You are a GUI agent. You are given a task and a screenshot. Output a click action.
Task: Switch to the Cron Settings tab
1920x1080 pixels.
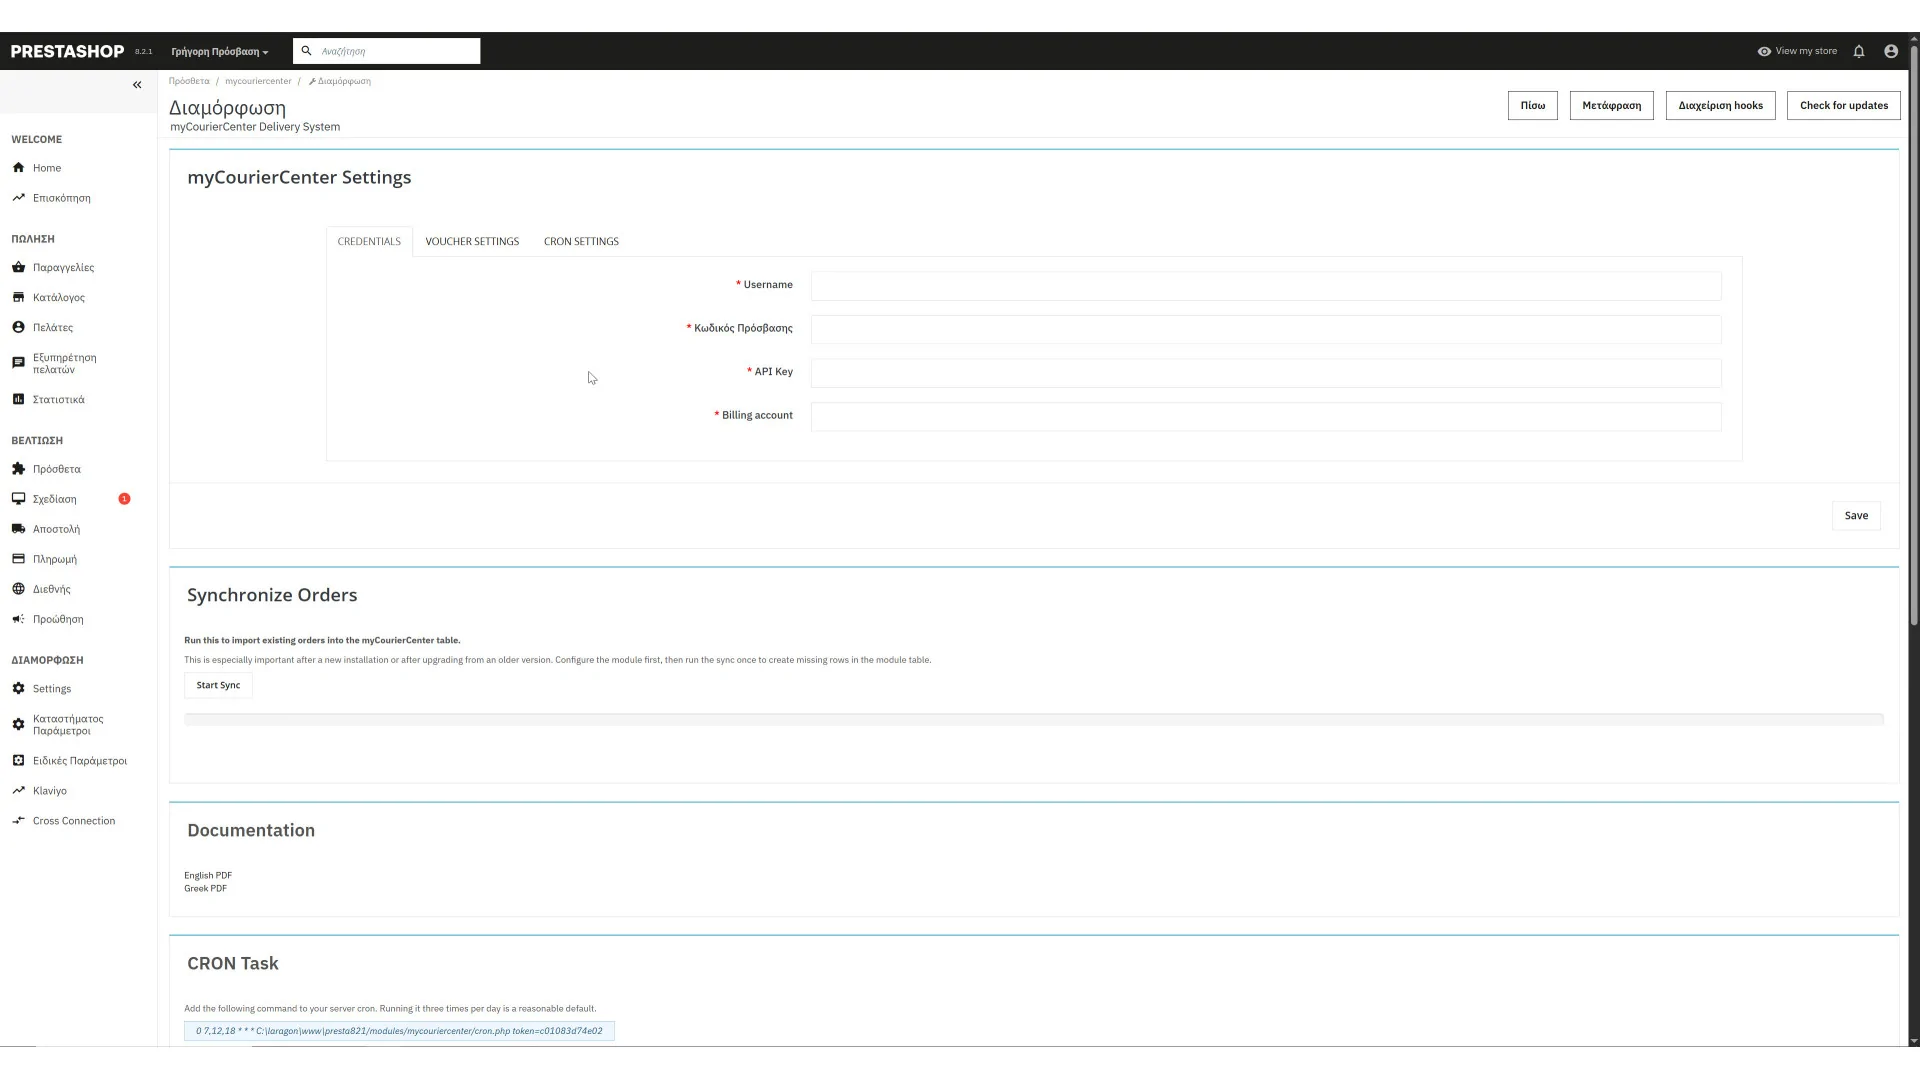click(581, 242)
